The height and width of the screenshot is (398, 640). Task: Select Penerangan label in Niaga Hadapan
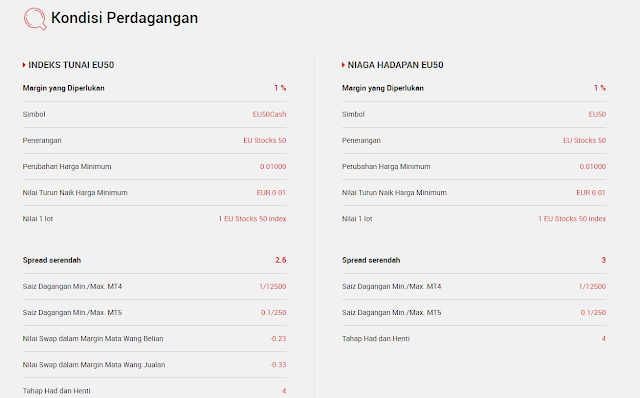pyautogui.click(x=361, y=140)
